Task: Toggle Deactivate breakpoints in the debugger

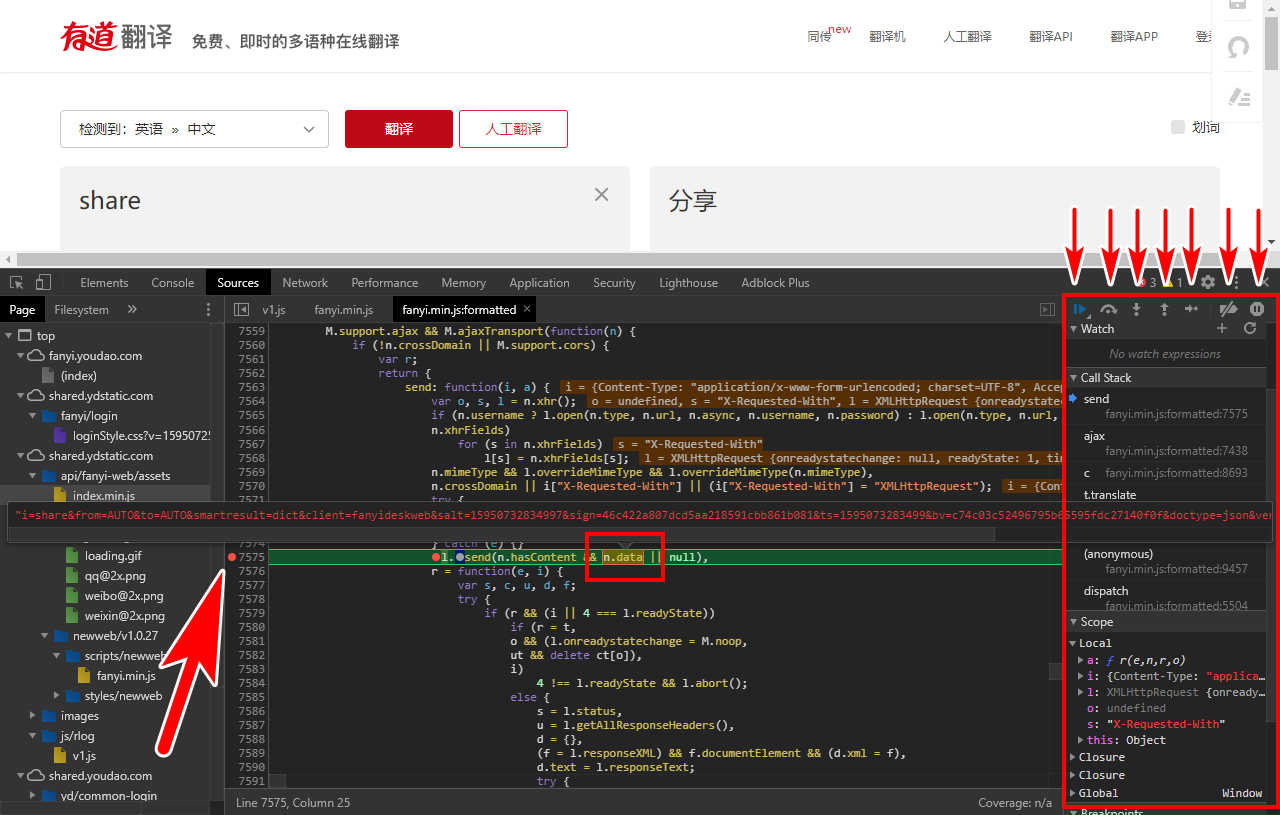Action: (1229, 309)
